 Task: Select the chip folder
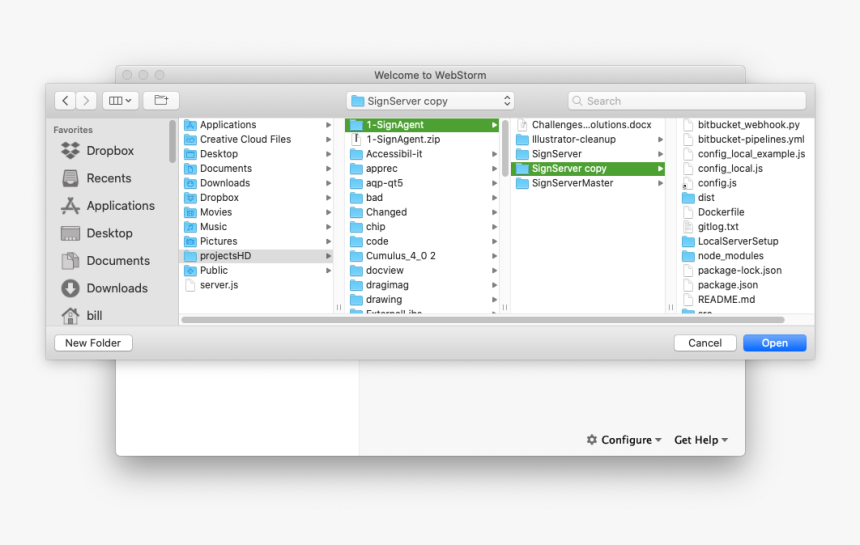click(x=422, y=227)
